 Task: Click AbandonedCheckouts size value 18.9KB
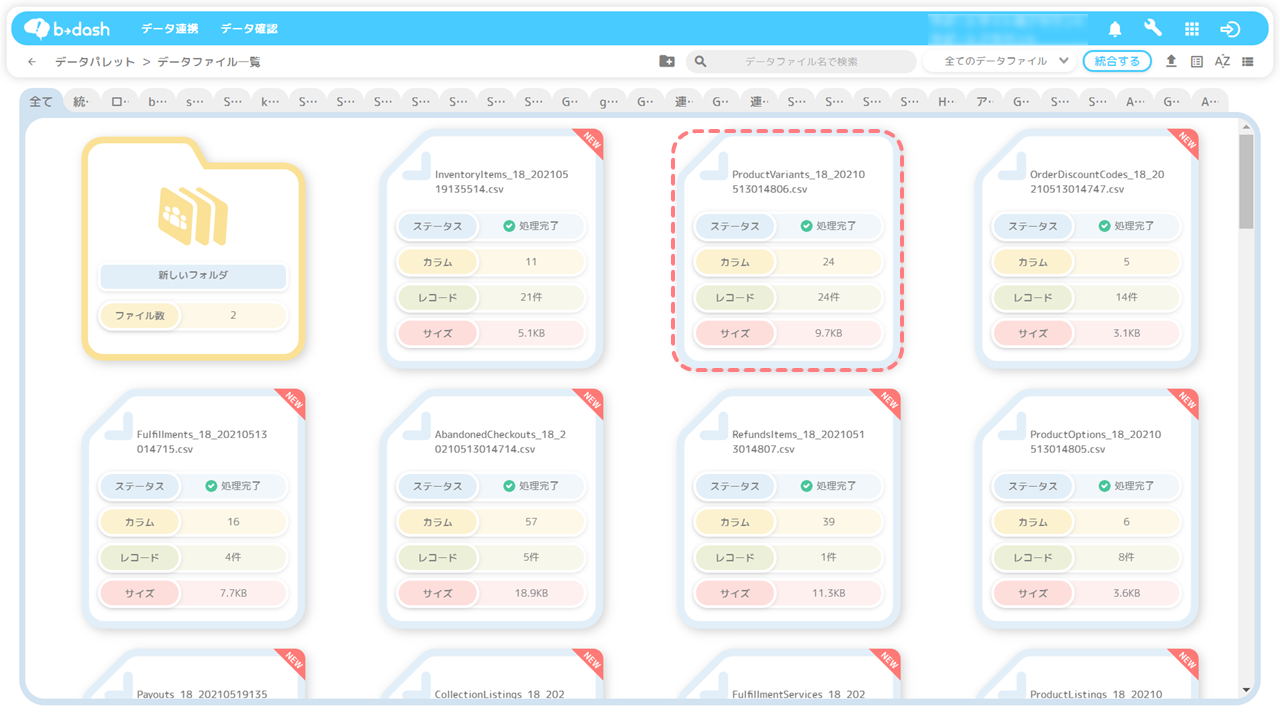(531, 594)
